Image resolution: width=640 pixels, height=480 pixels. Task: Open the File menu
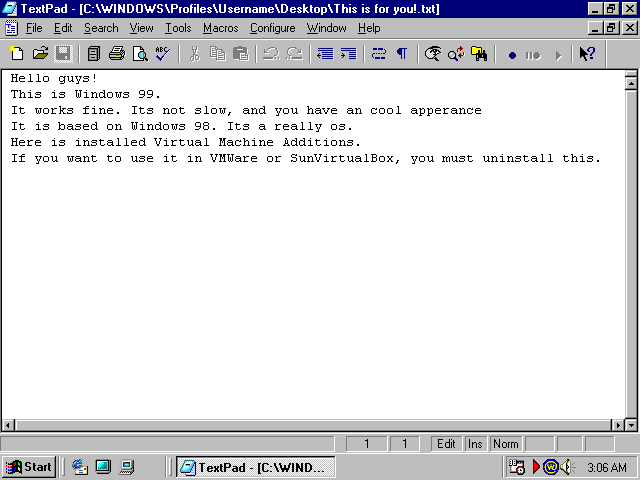pyautogui.click(x=34, y=28)
